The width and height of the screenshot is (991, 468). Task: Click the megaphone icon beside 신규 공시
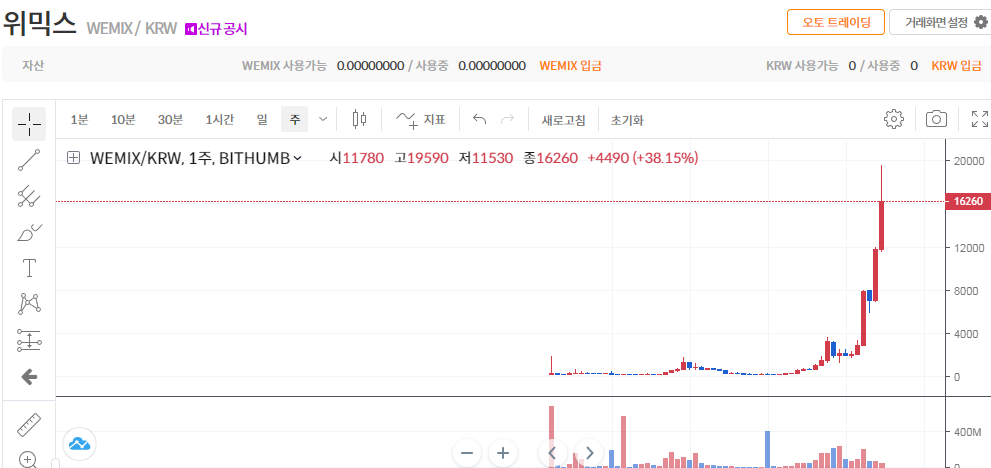pyautogui.click(x=190, y=28)
